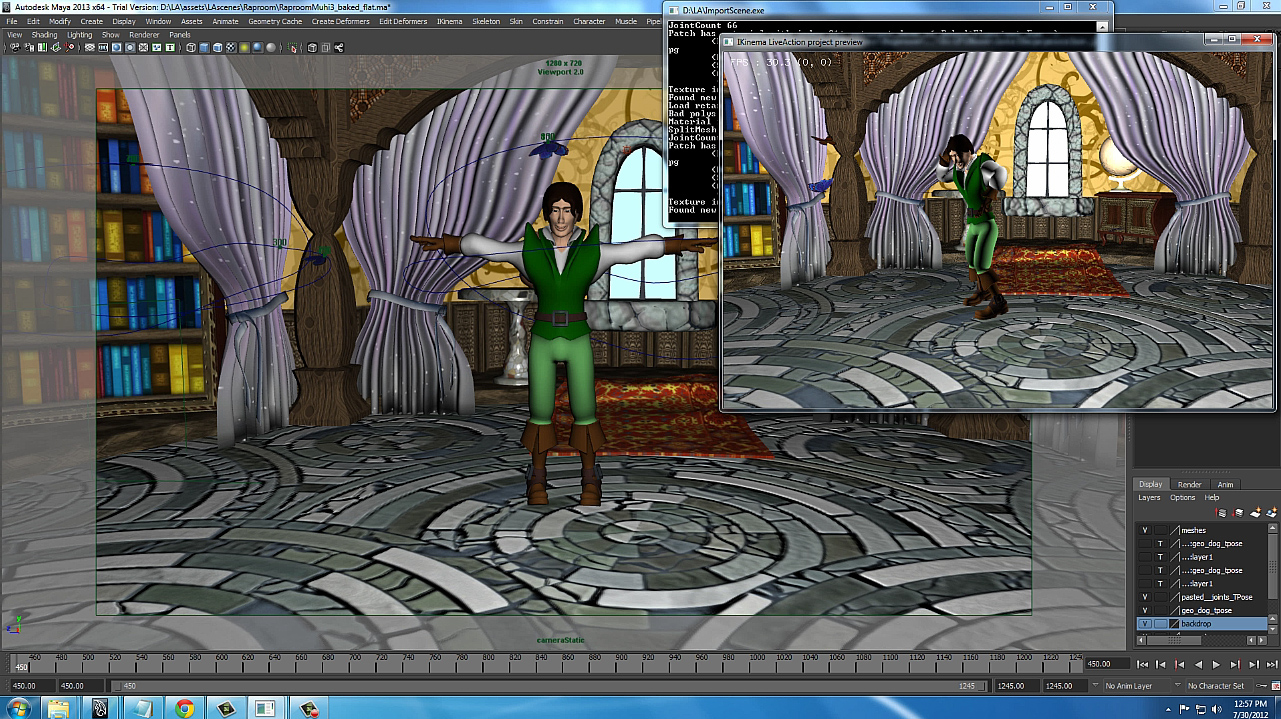
Task: Toggle Auto Keyframe key icon
Action: [1261, 686]
